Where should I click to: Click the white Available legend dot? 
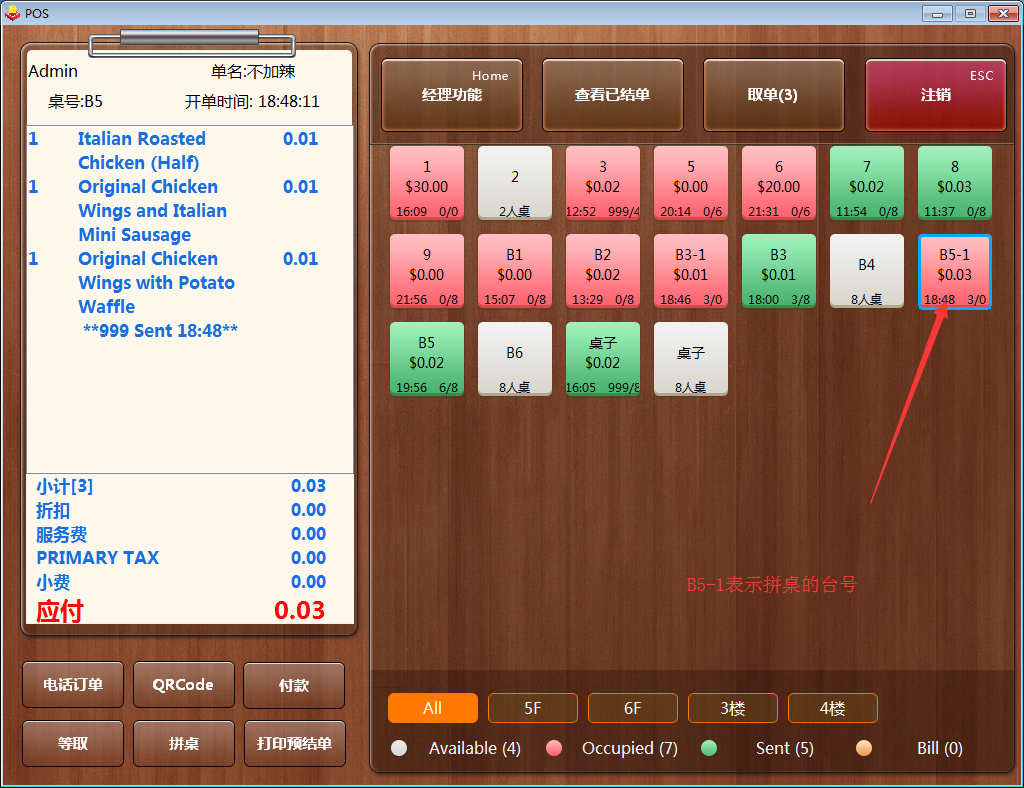(399, 748)
